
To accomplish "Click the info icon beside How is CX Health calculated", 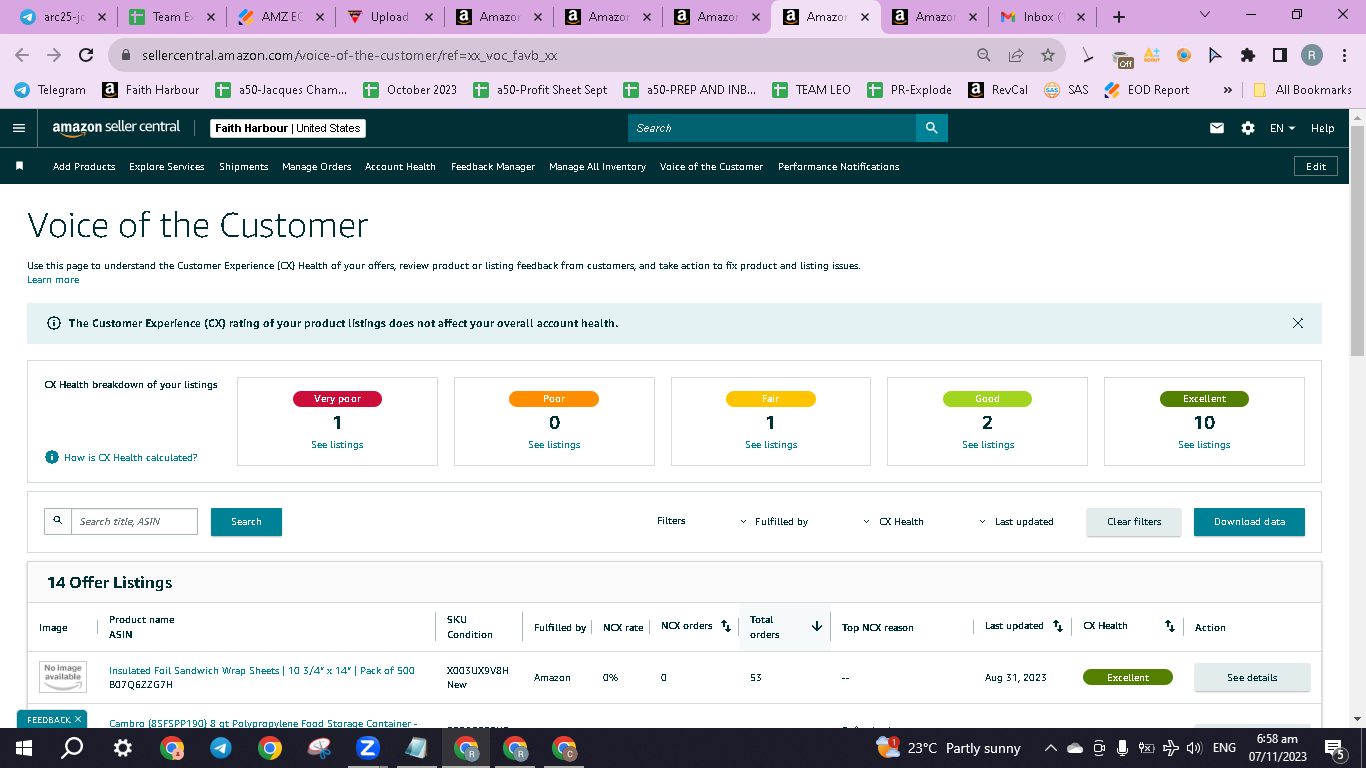I will (52, 457).
